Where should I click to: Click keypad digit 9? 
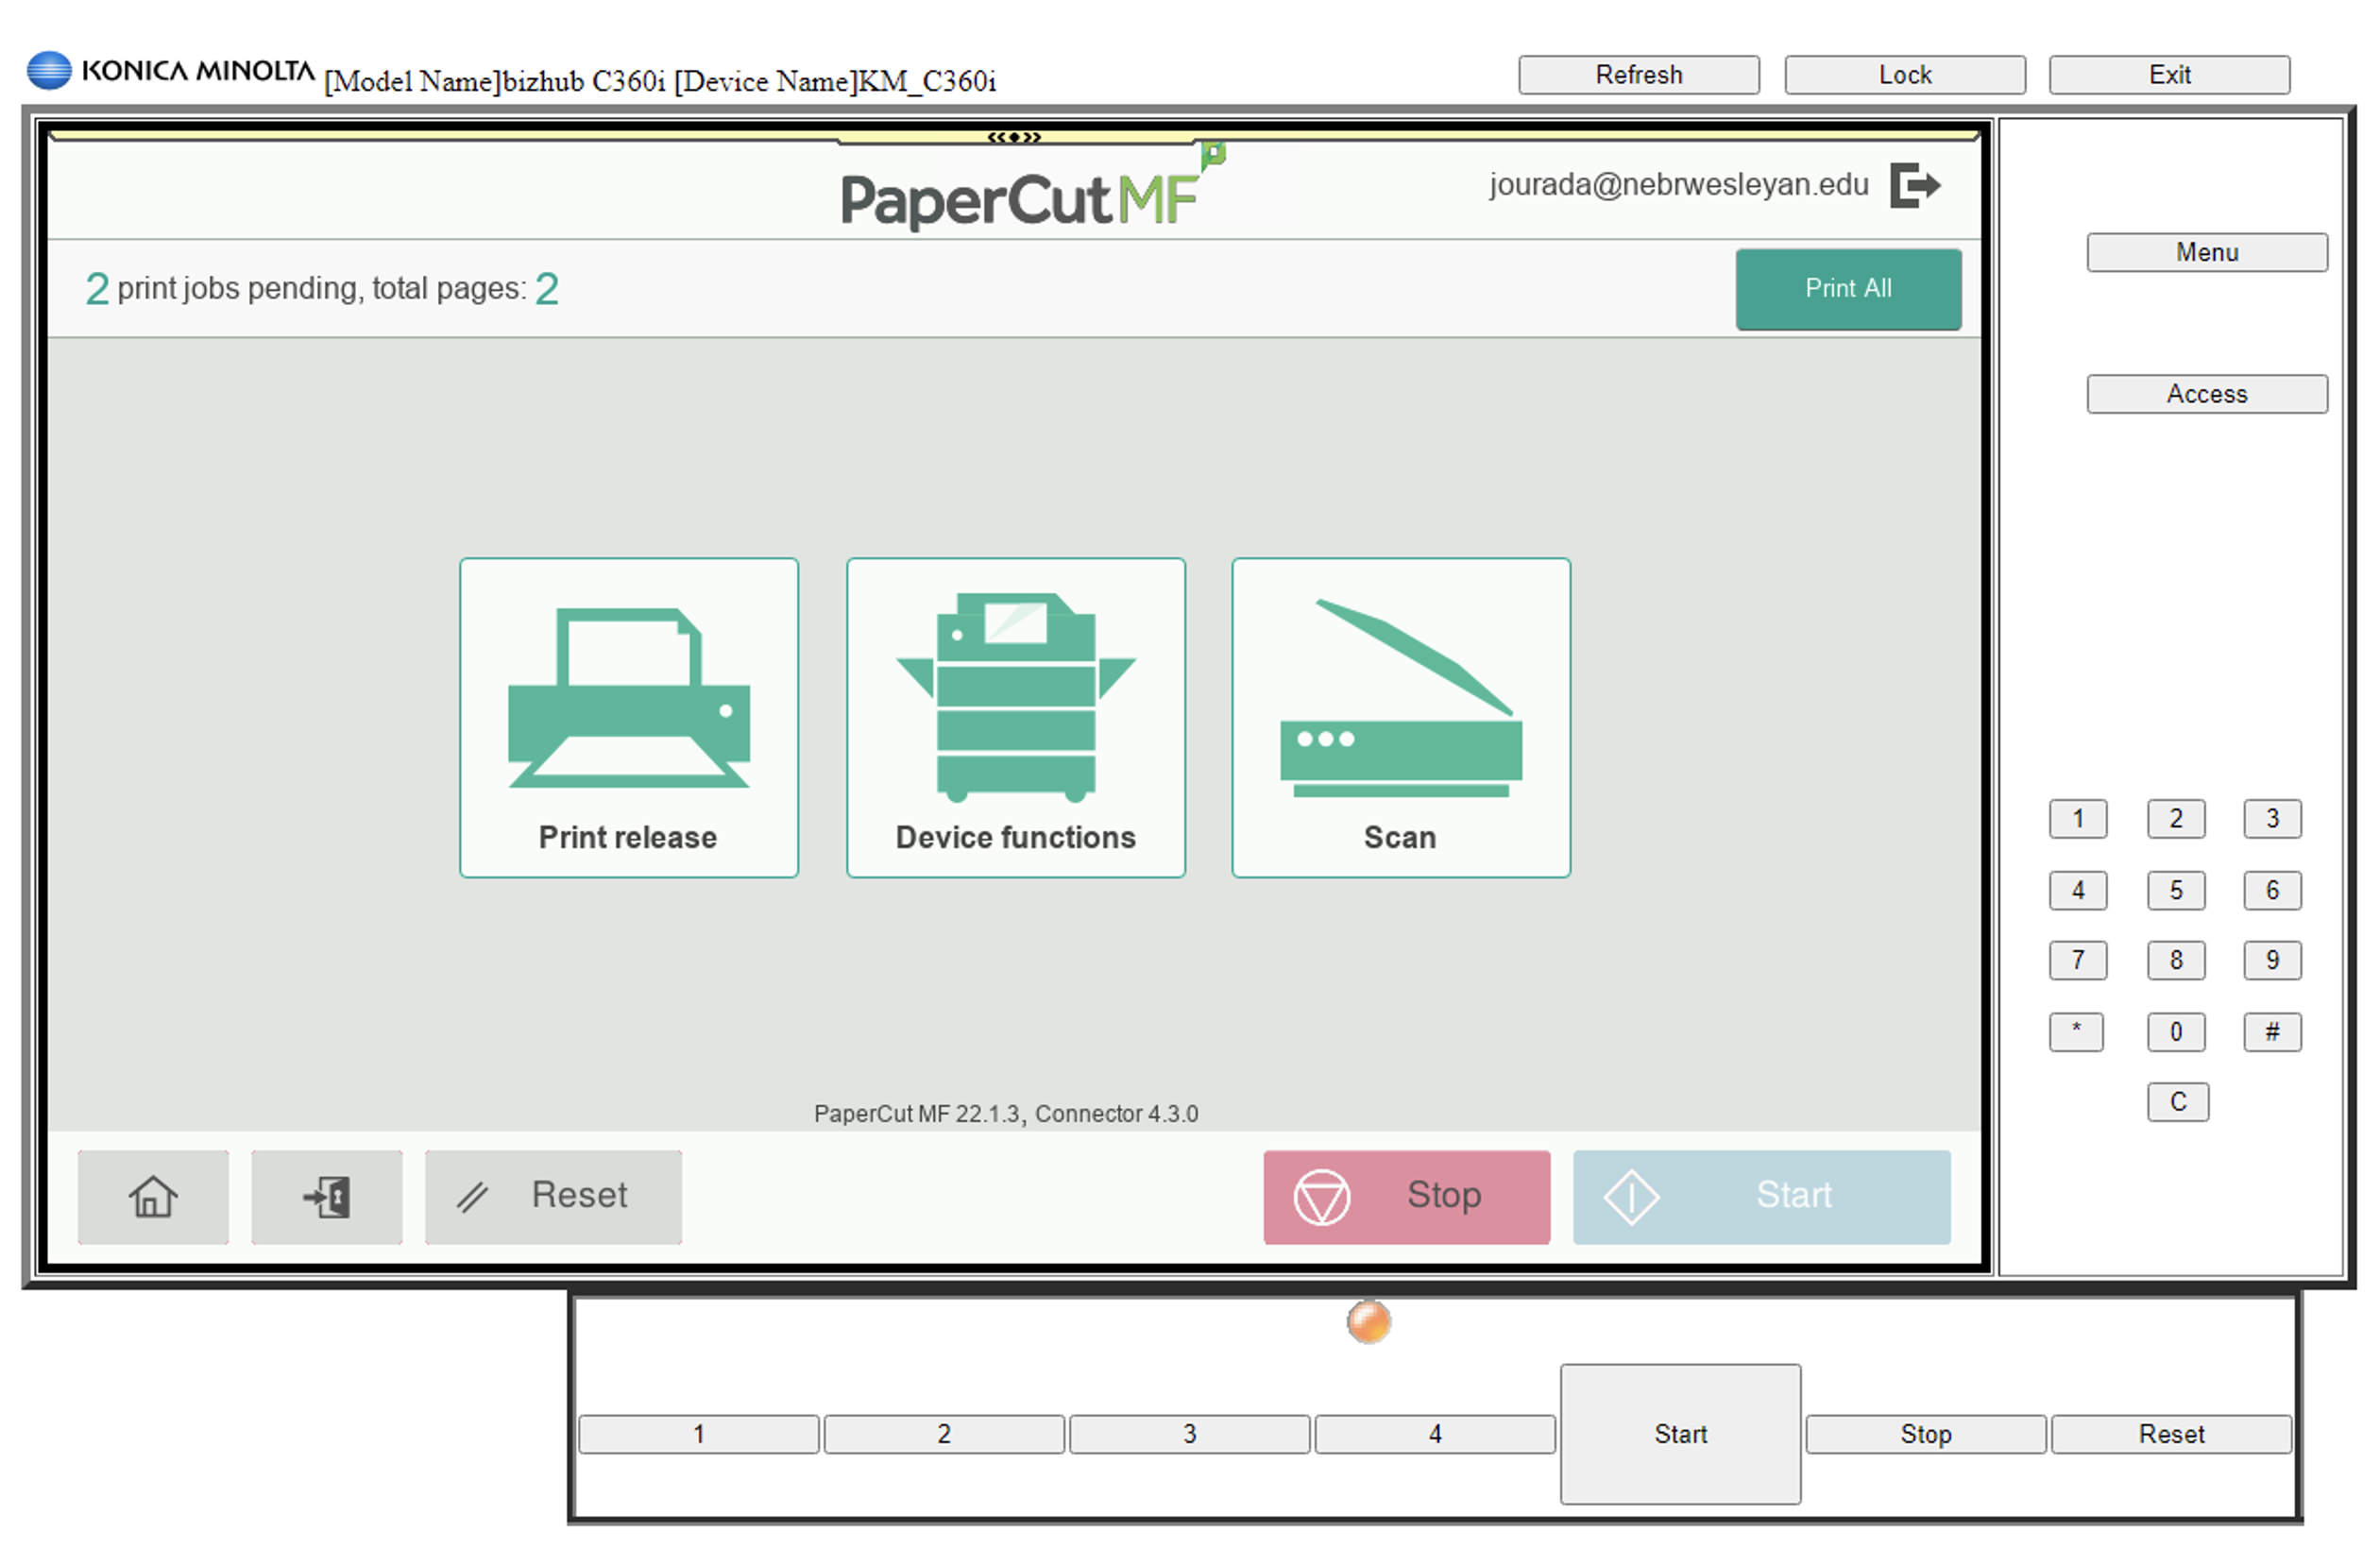(2272, 960)
